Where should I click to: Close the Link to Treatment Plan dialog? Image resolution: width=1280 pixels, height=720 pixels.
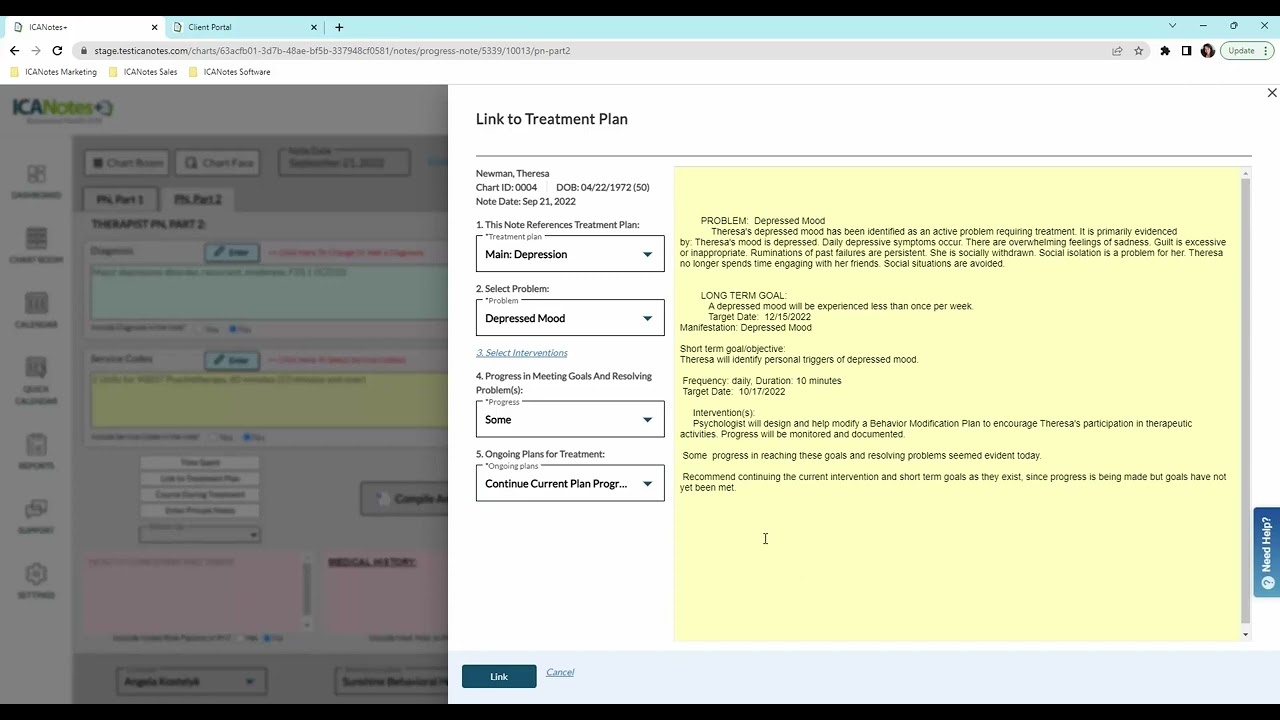(x=1272, y=93)
